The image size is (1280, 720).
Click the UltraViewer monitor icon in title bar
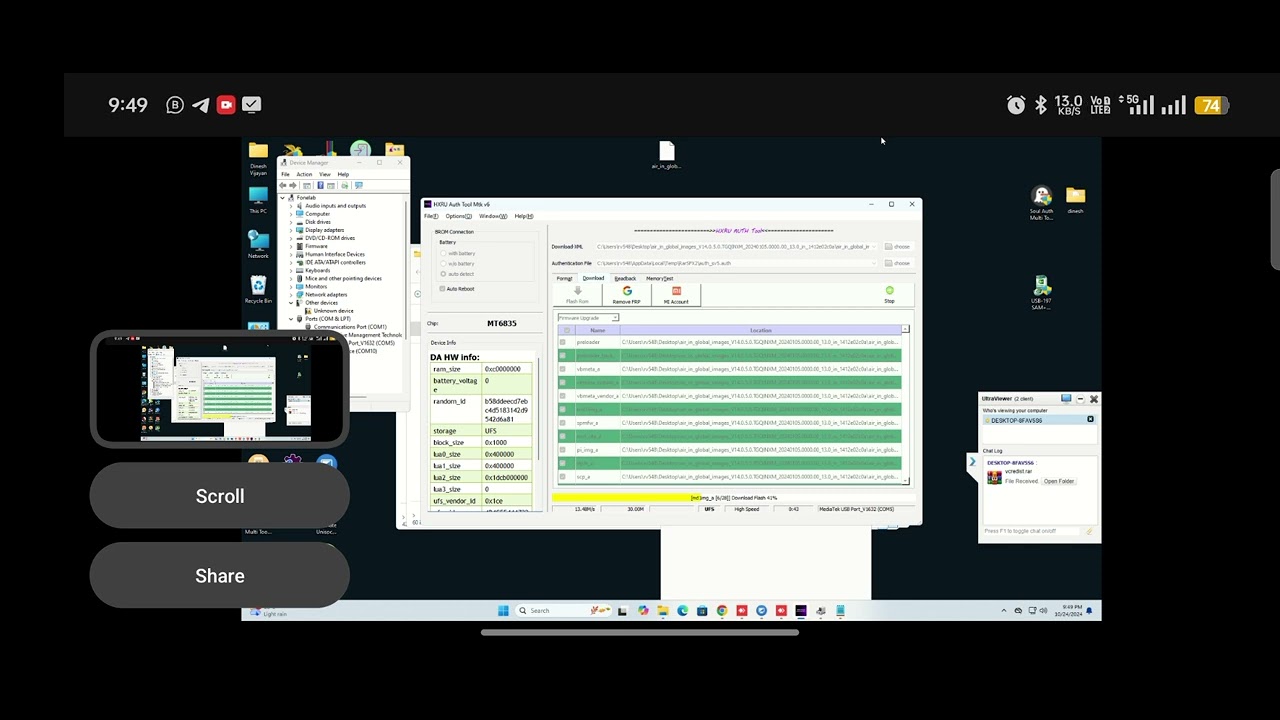click(x=1066, y=399)
